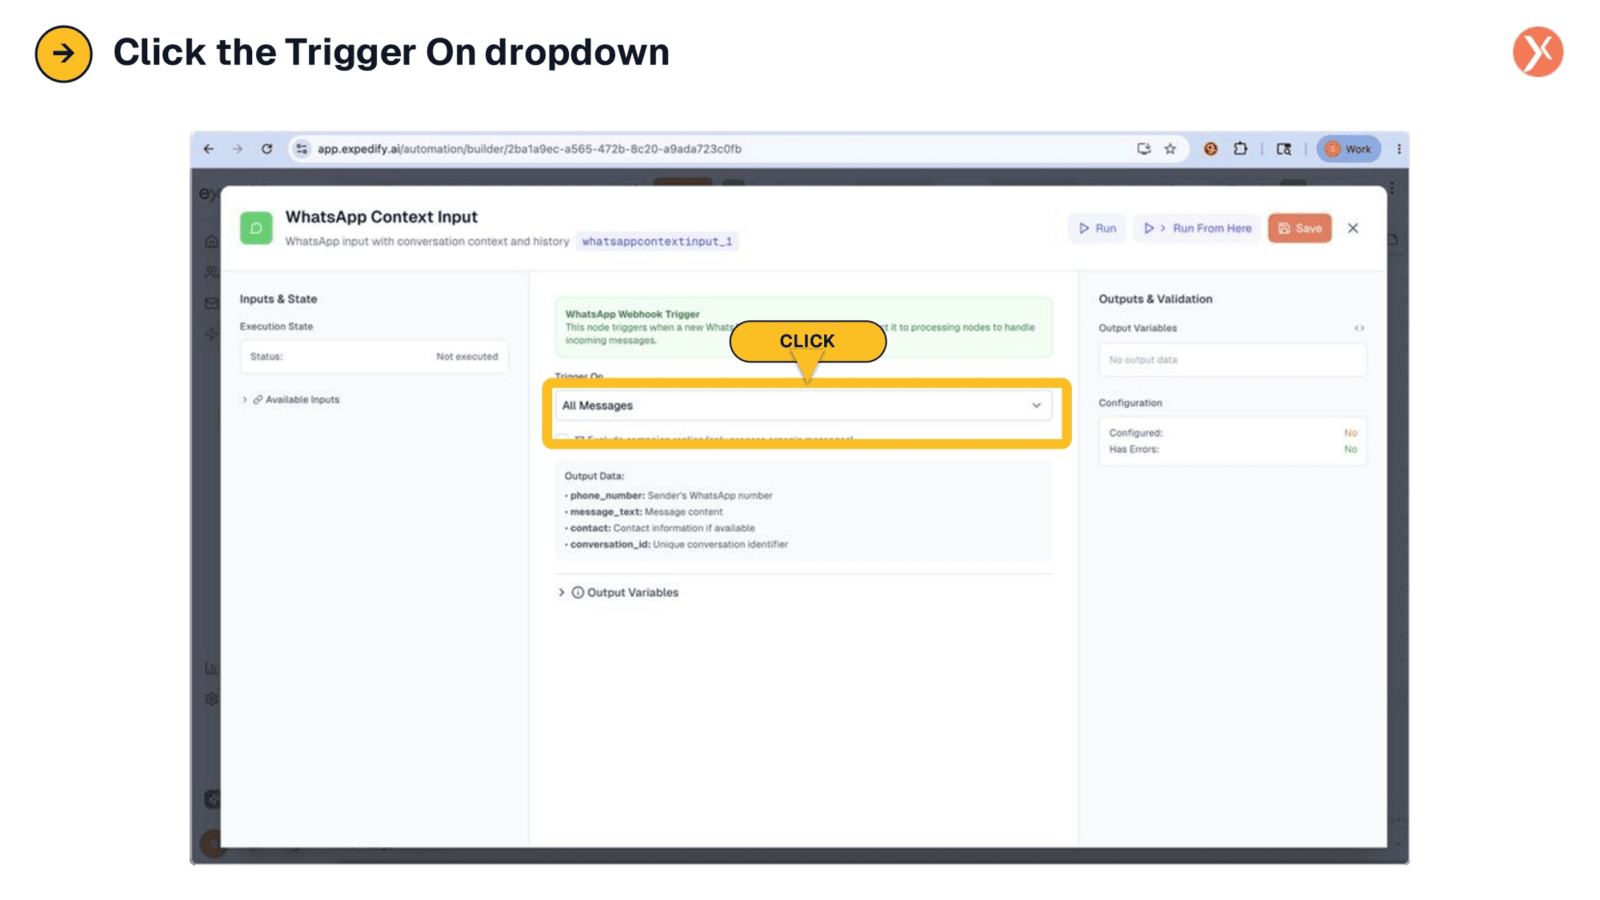The height and width of the screenshot is (900, 1600).
Task: Click the conversation_id output data line
Action: 676,545
